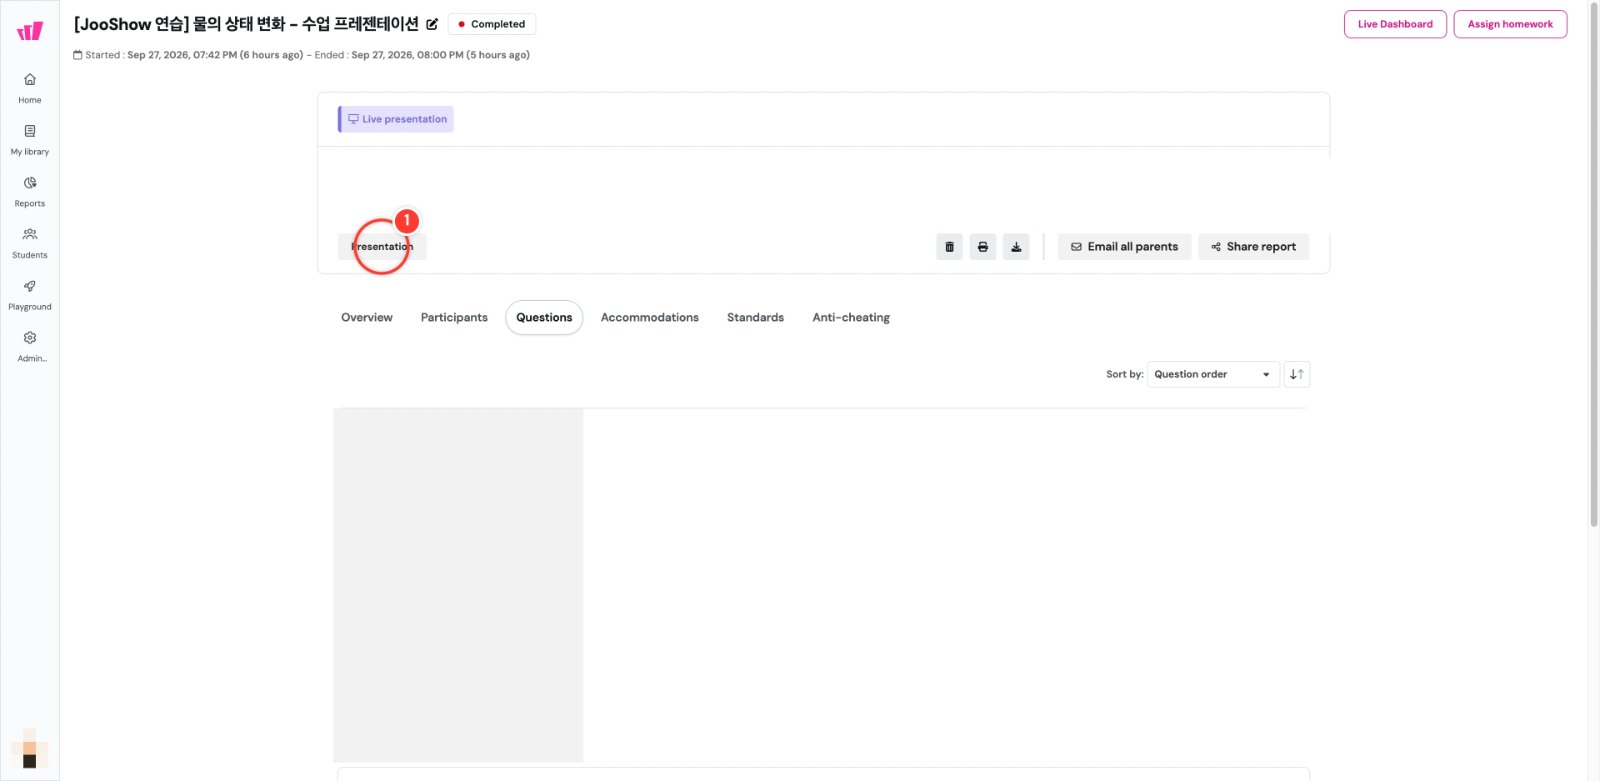Image resolution: width=1600 pixels, height=781 pixels.
Task: Select the Questions tab
Action: (544, 318)
